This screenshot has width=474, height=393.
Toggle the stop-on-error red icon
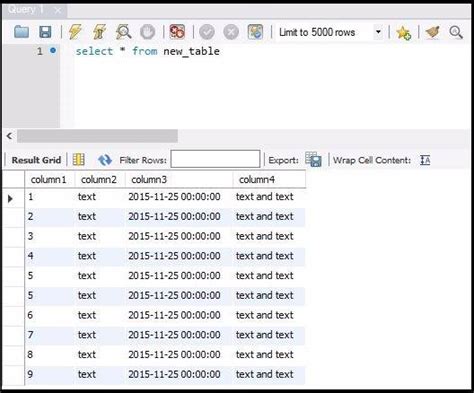tap(177, 32)
